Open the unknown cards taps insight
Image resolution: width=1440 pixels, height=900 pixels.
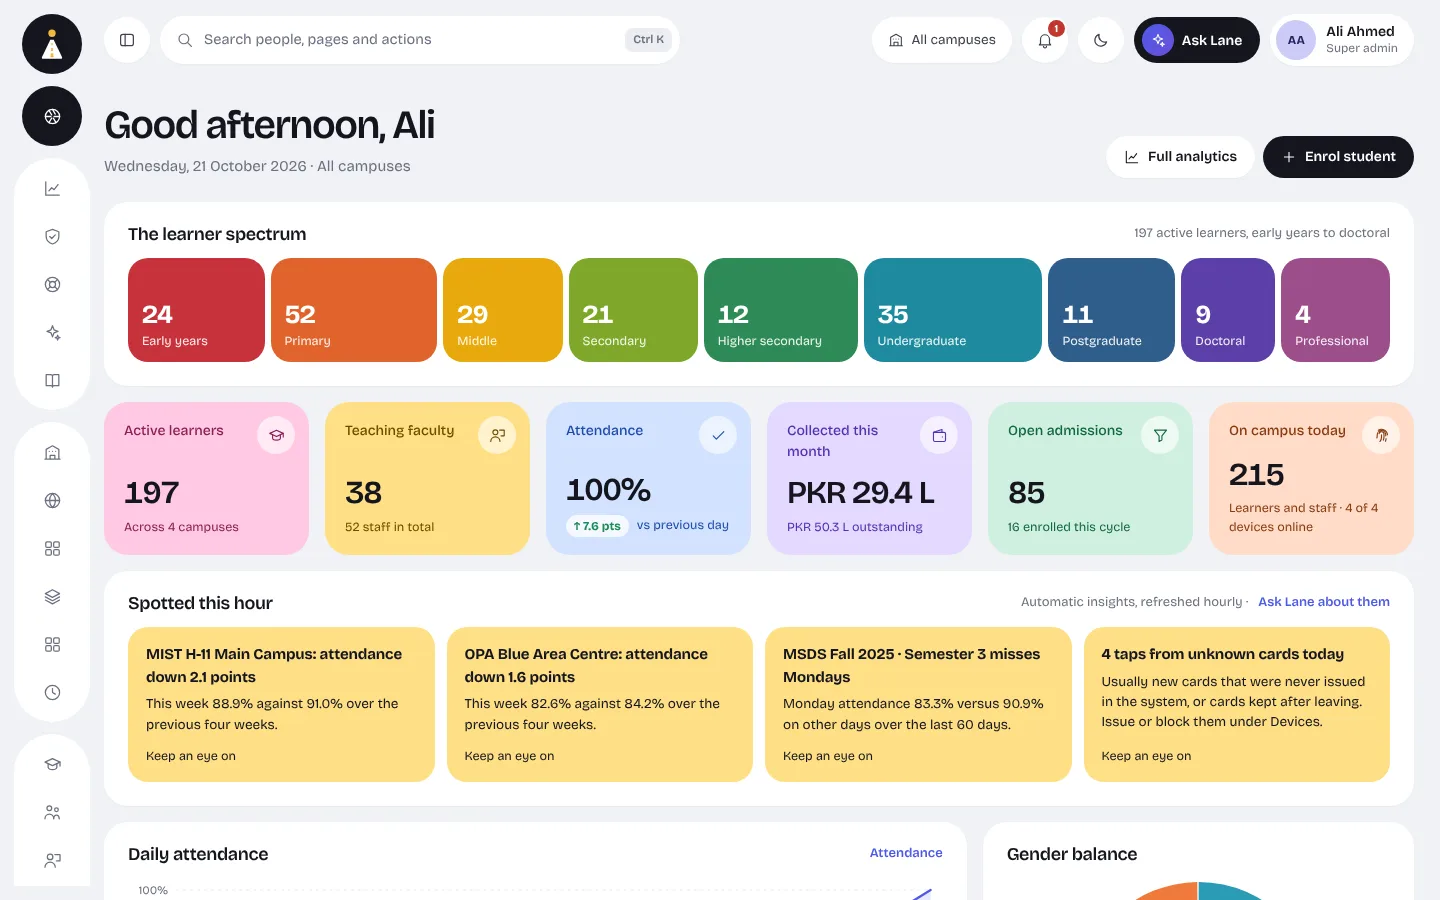pos(1237,705)
